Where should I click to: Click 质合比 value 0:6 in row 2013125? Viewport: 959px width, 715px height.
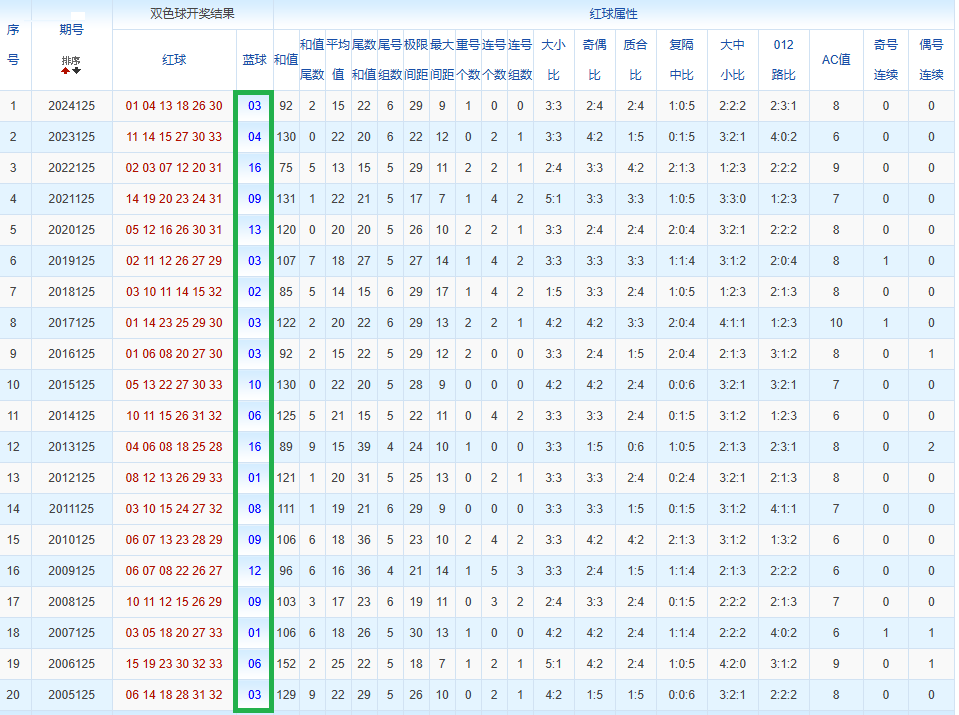[635, 446]
